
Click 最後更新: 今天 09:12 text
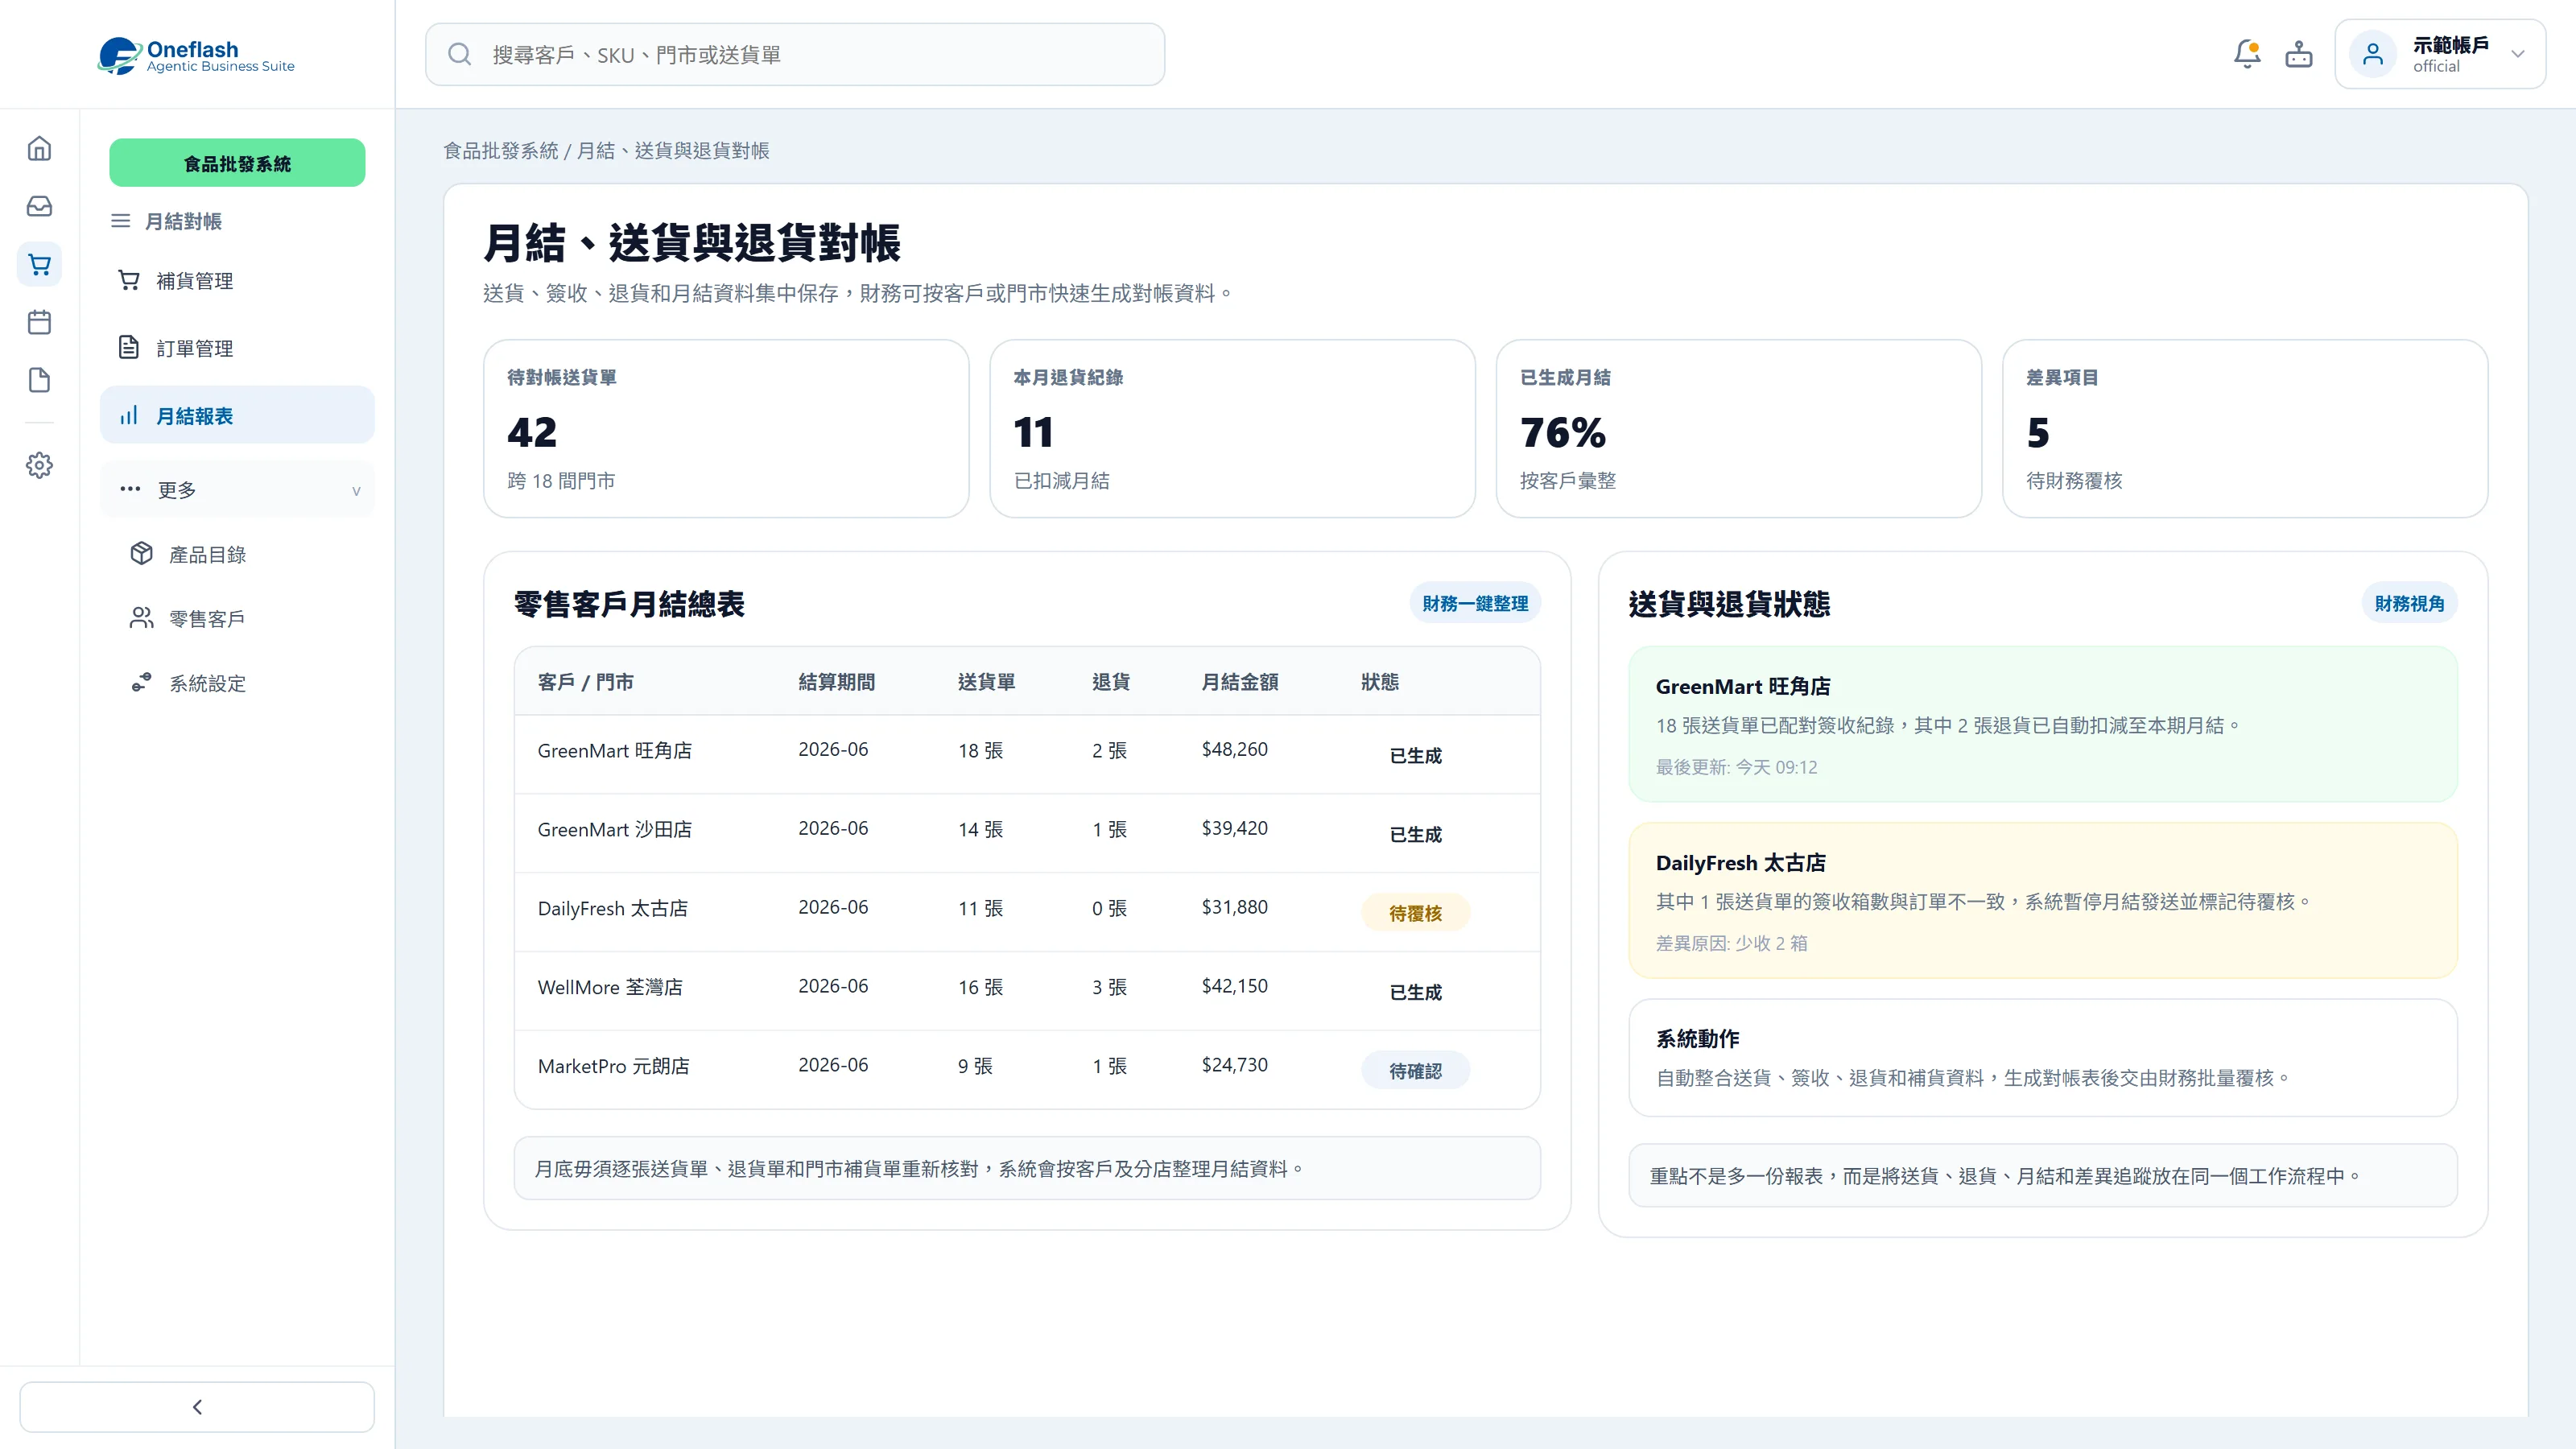tap(1736, 767)
